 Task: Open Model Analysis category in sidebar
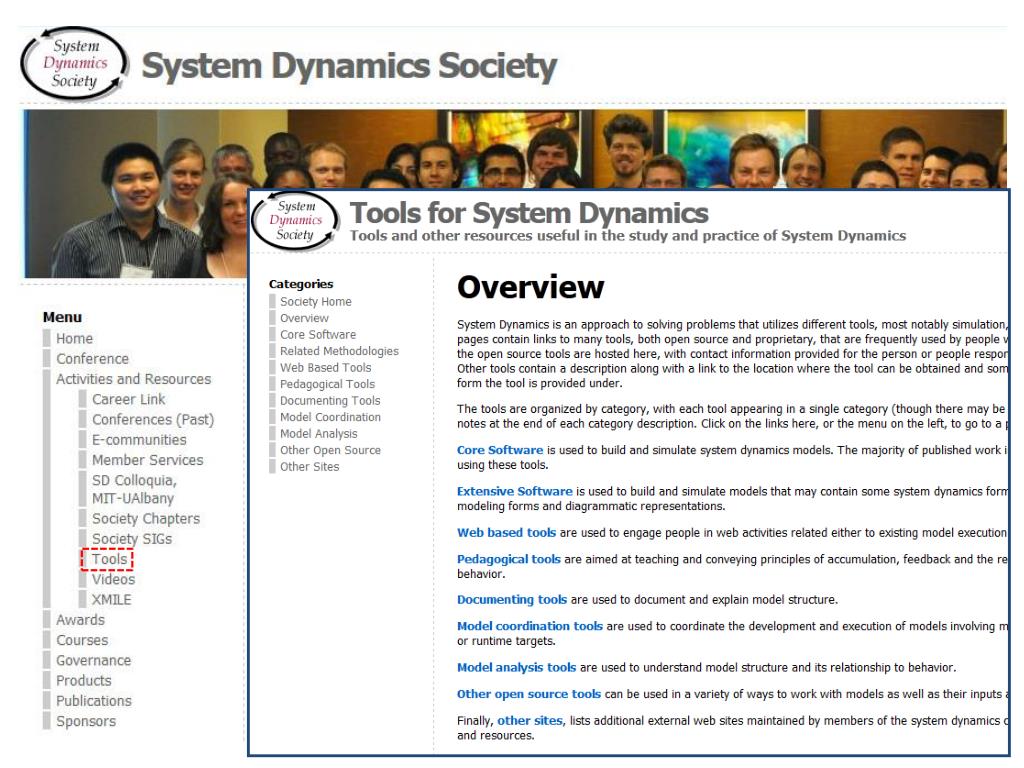(x=319, y=434)
